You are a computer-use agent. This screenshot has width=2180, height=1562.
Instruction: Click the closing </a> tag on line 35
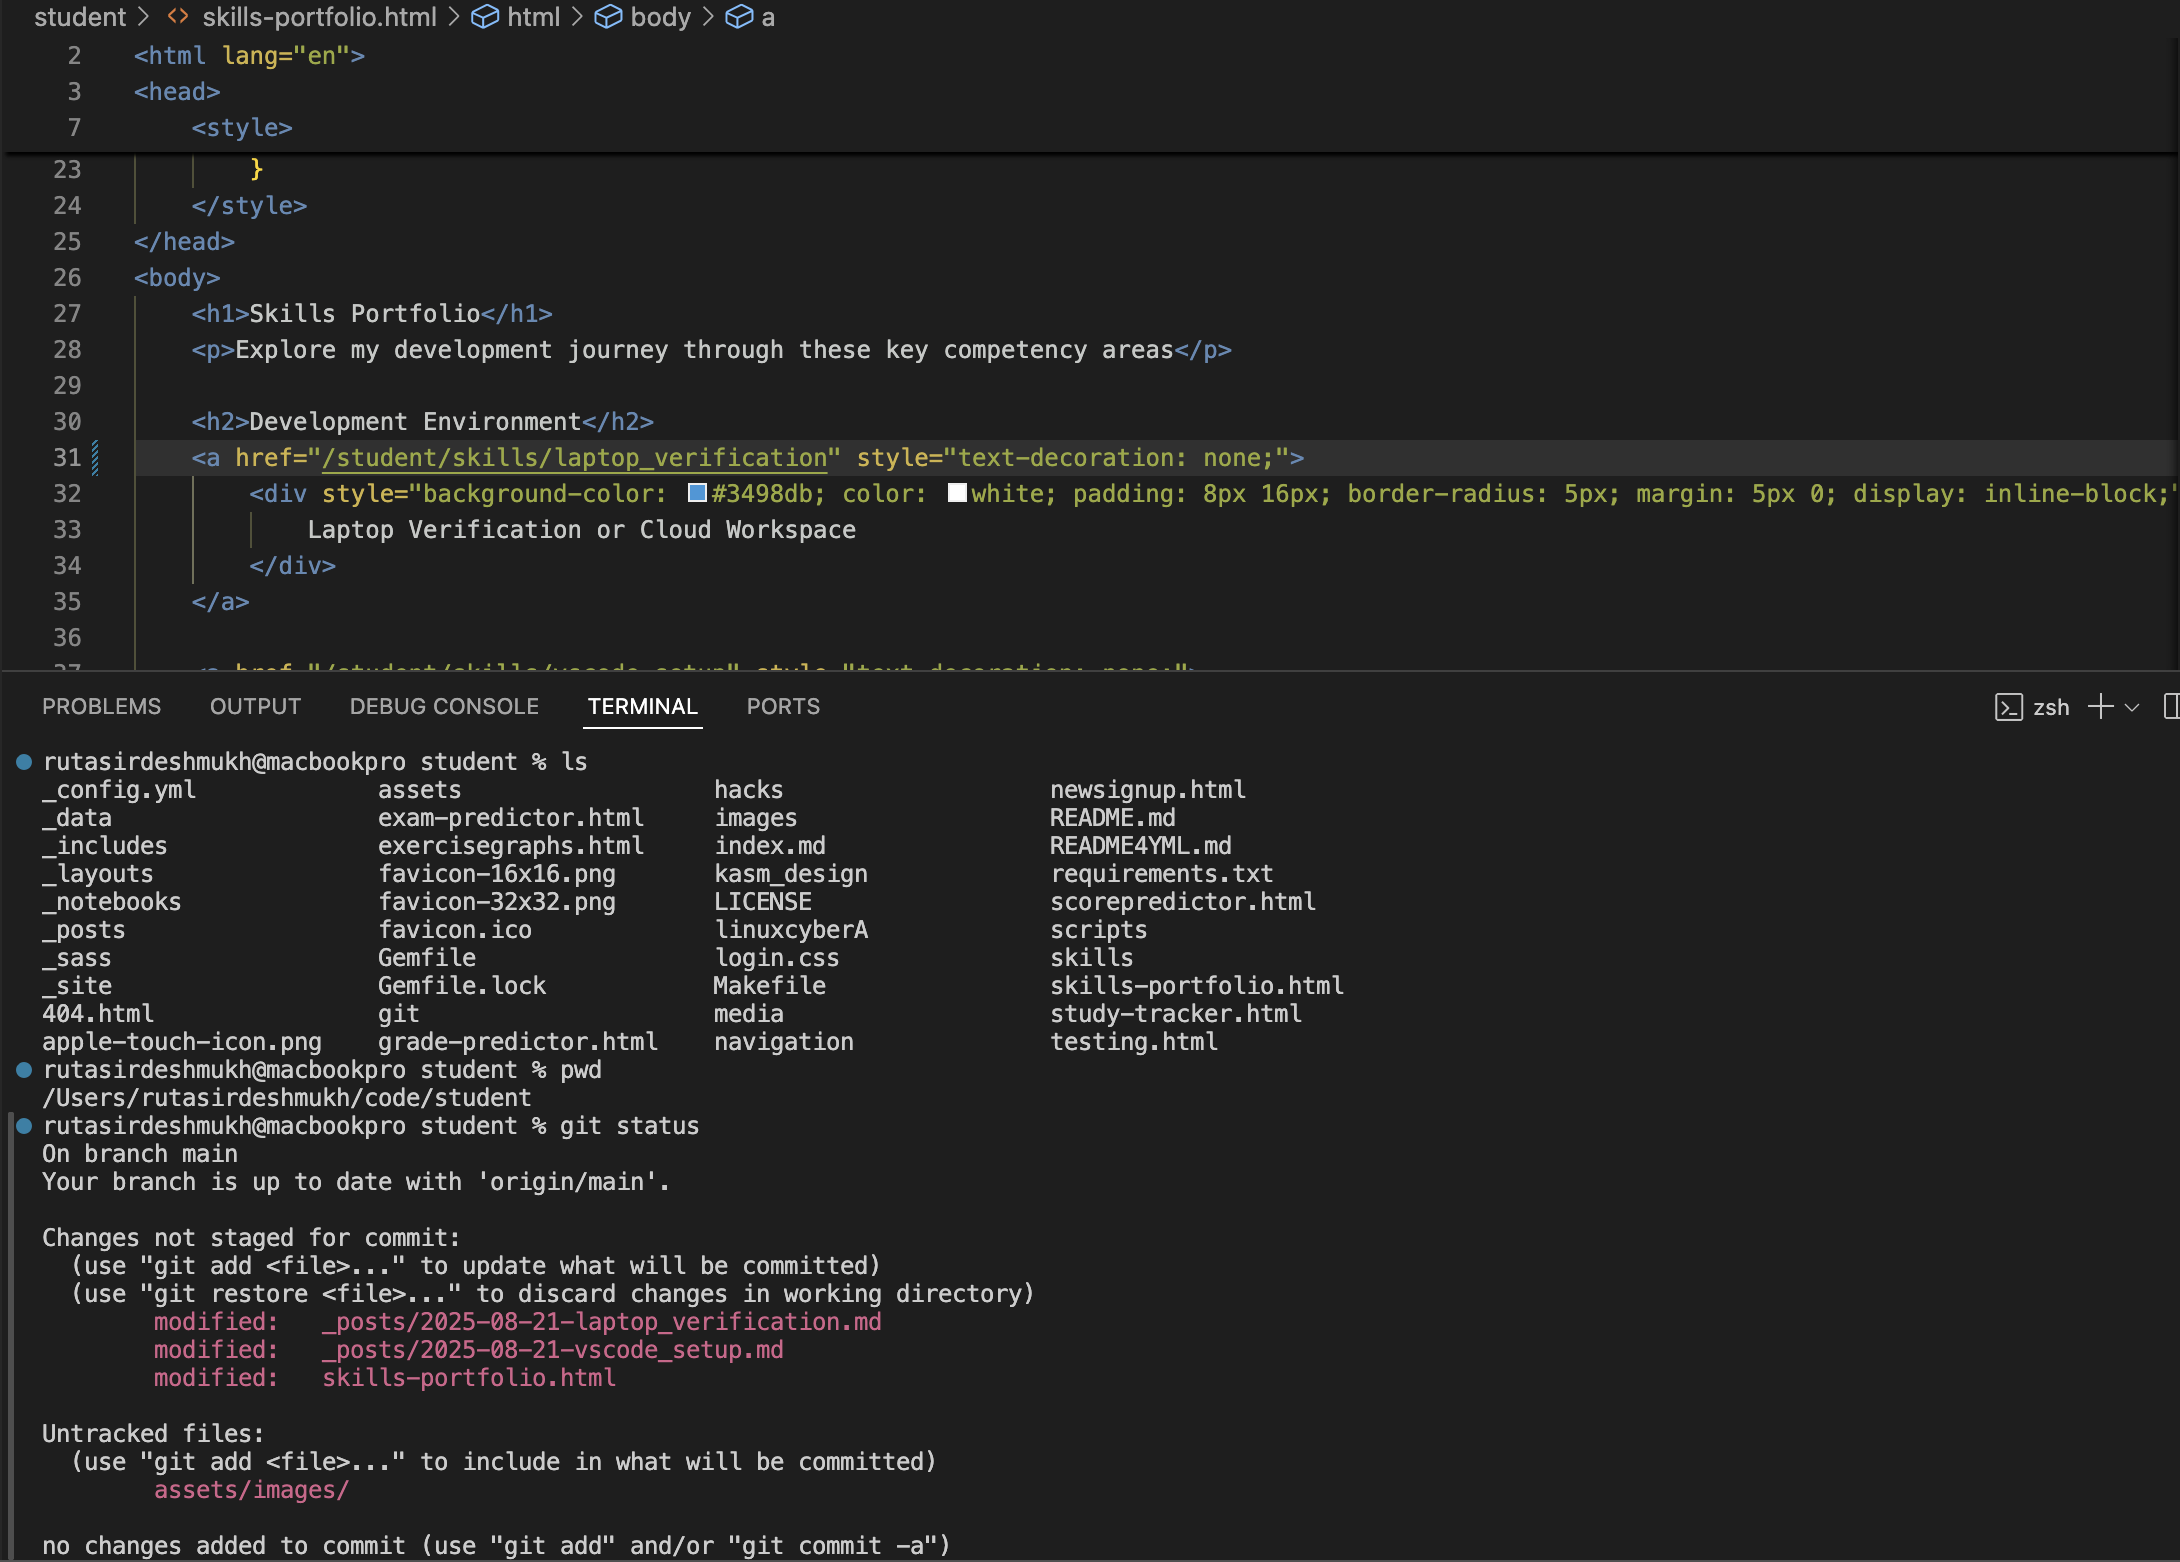click(x=220, y=602)
